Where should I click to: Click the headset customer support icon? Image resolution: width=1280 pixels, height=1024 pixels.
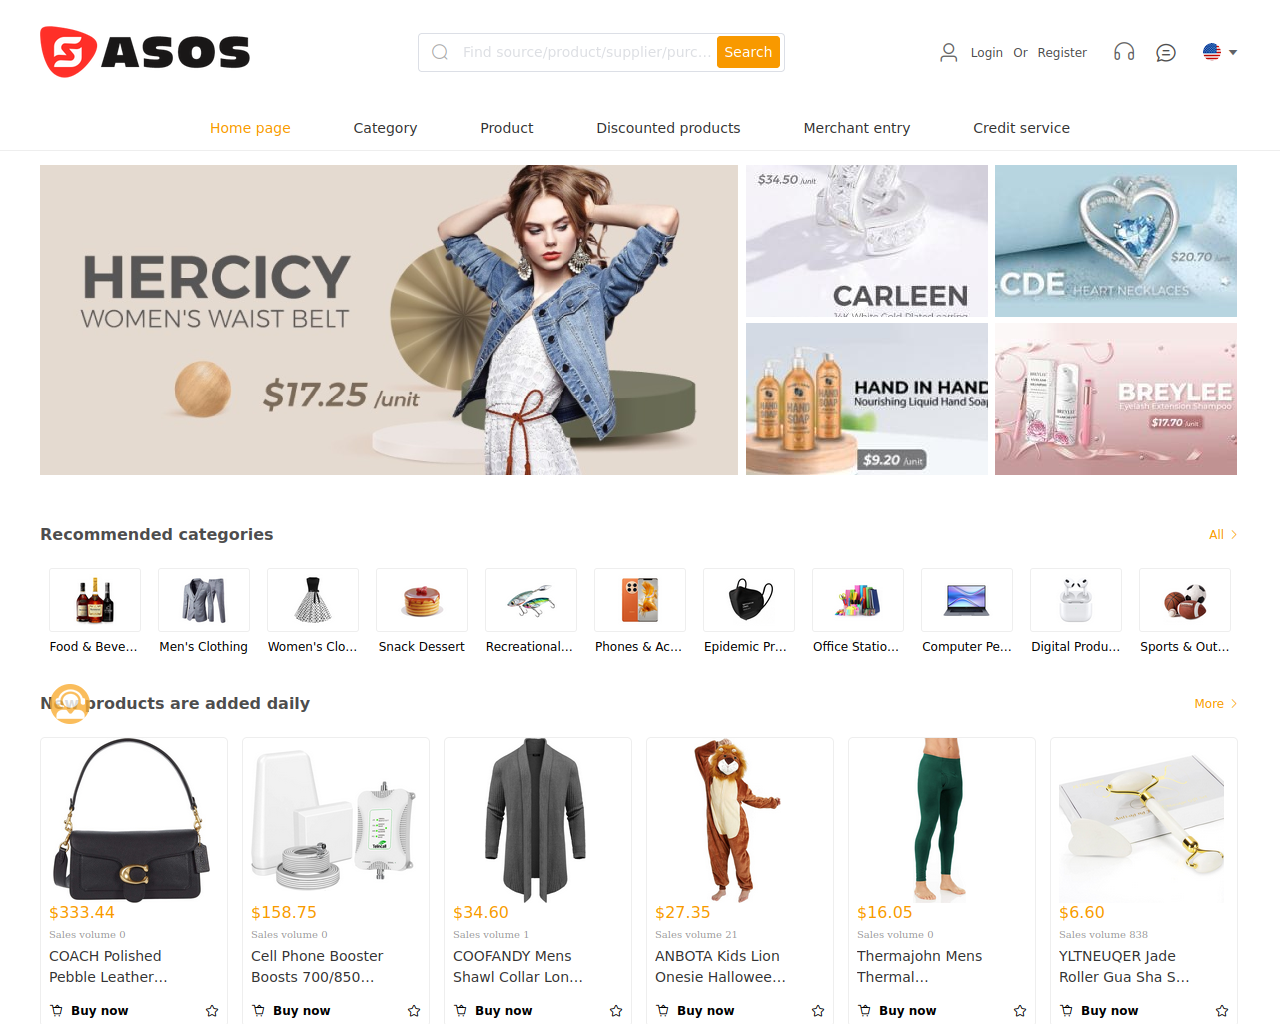tap(1124, 52)
